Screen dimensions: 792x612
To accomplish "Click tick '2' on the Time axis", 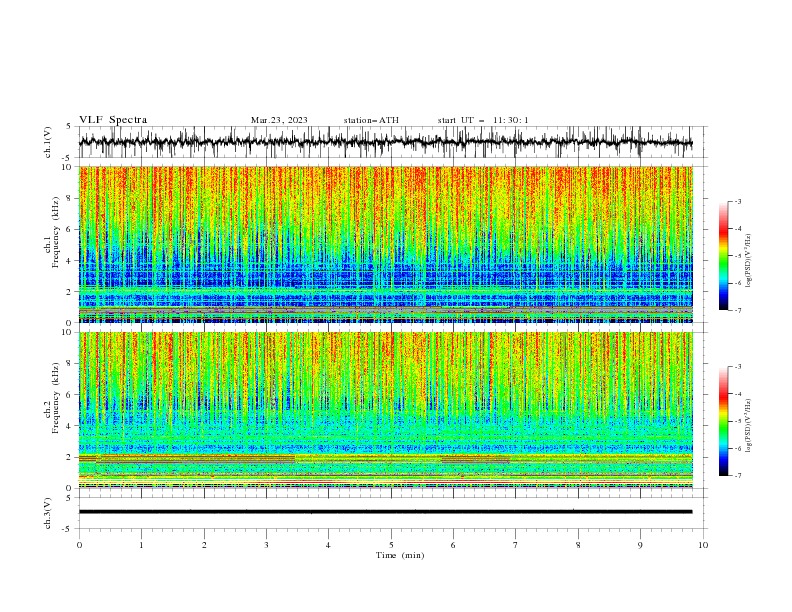I will point(204,545).
